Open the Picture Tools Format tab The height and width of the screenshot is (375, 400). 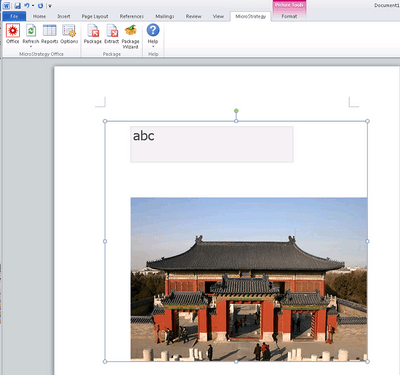289,16
